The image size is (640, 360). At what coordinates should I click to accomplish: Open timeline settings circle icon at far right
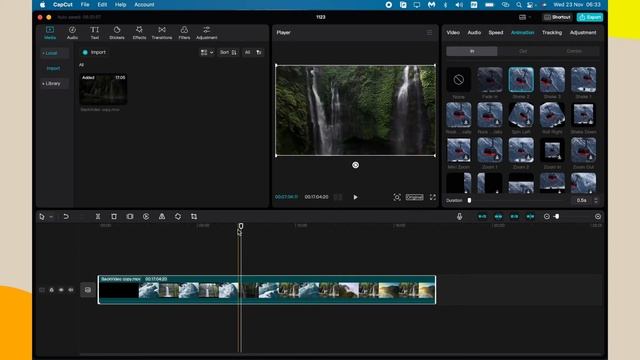(598, 217)
